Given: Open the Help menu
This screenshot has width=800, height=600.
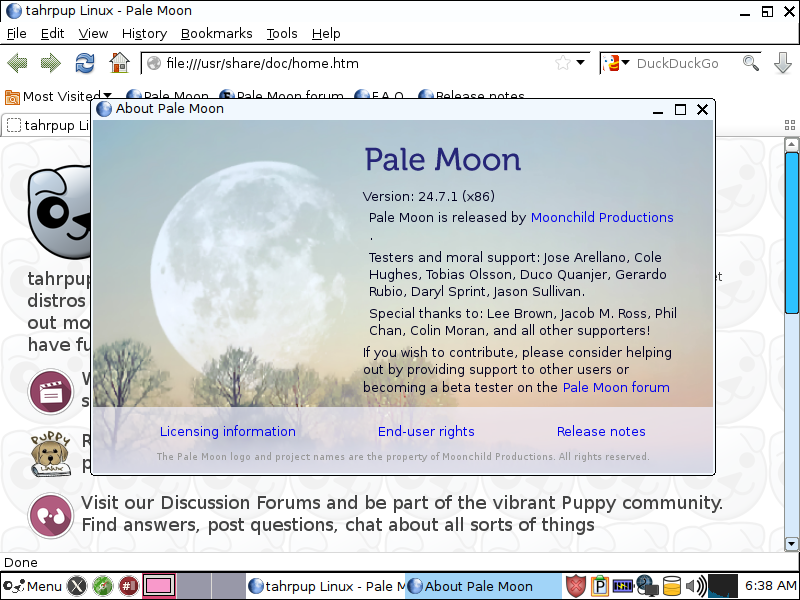Looking at the screenshot, I should coord(326,34).
